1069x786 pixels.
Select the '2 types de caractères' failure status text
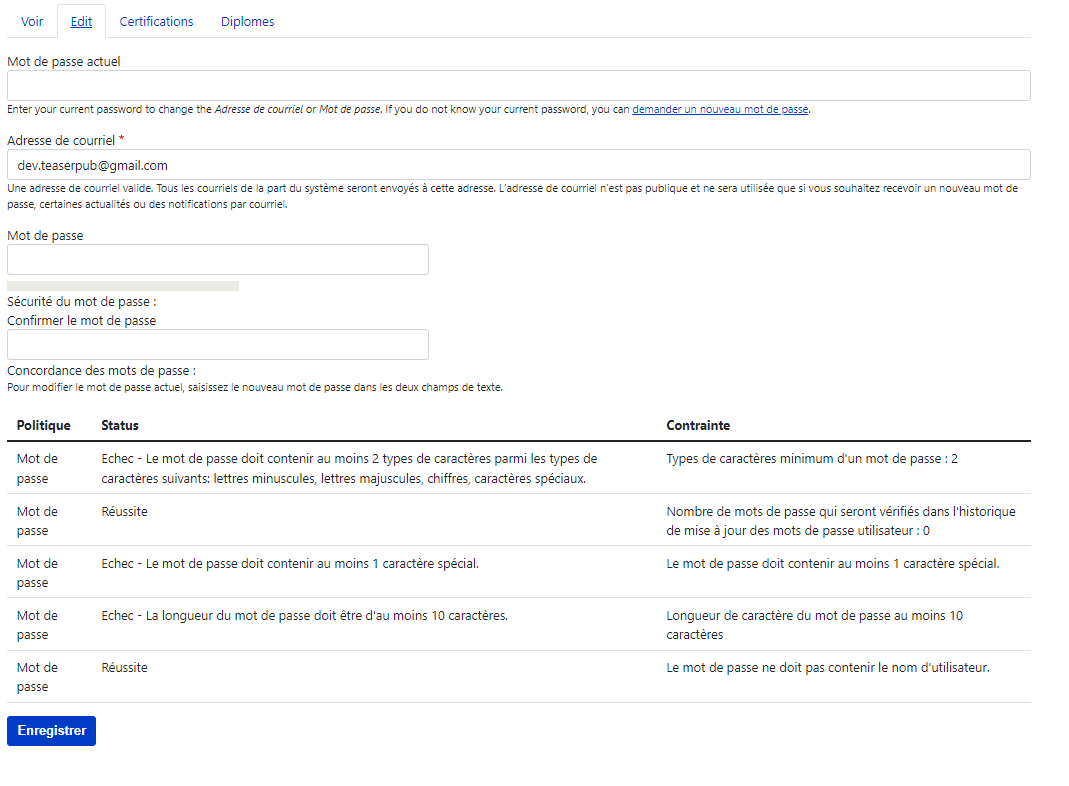[349, 468]
